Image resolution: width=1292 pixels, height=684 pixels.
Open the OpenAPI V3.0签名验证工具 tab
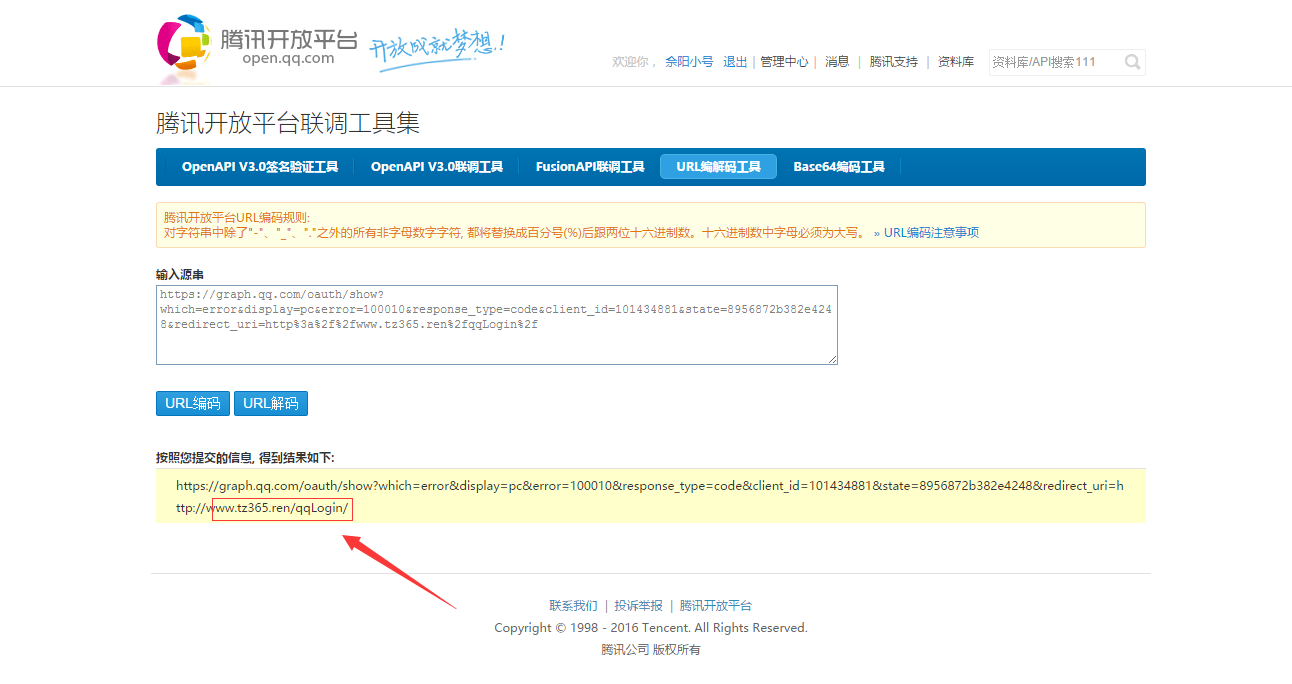tap(260, 167)
